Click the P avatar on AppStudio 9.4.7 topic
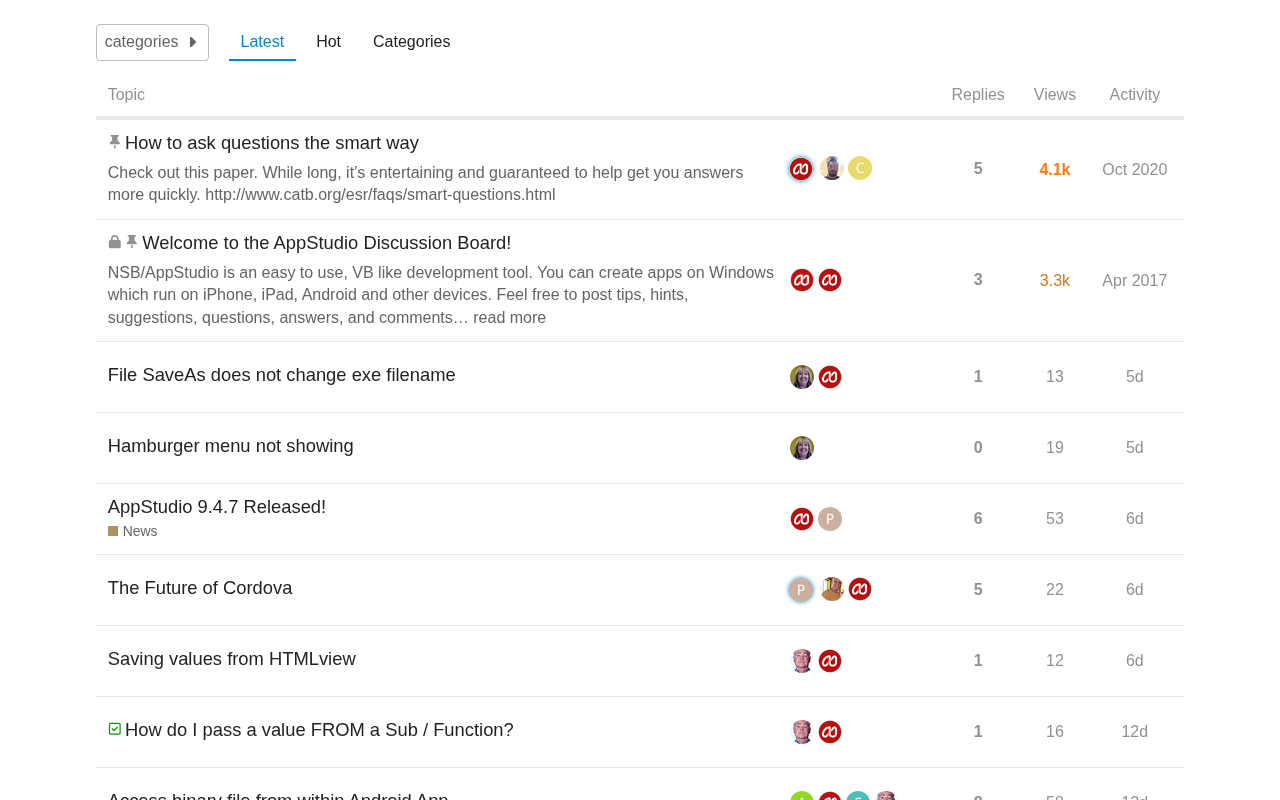1280x800 pixels. pyautogui.click(x=830, y=519)
